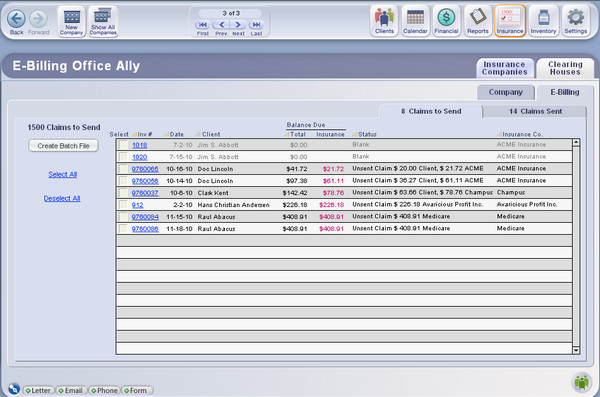The height and width of the screenshot is (397, 600).
Task: Click record counter 3 of 3
Action: [231, 13]
